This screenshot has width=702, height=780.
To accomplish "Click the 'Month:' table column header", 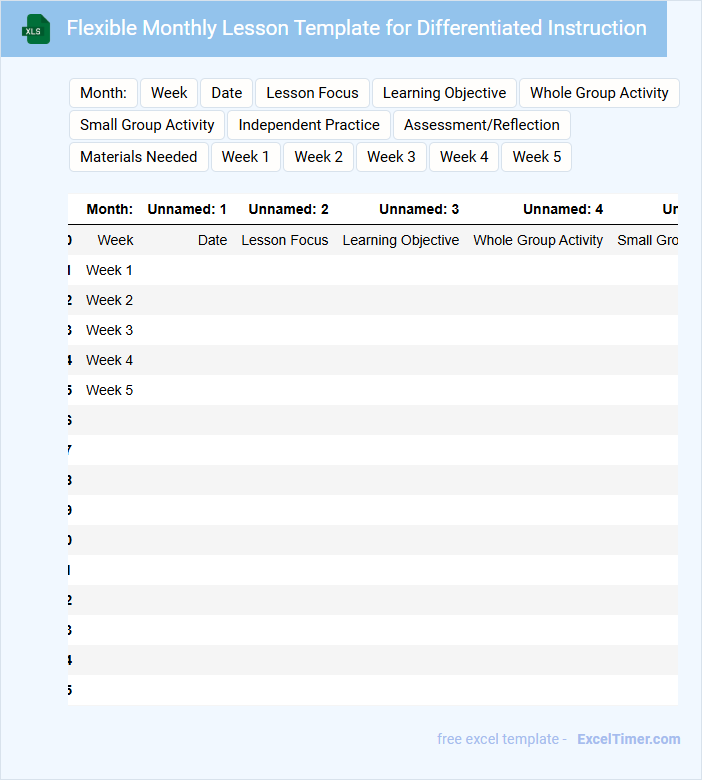I will click(109, 209).
